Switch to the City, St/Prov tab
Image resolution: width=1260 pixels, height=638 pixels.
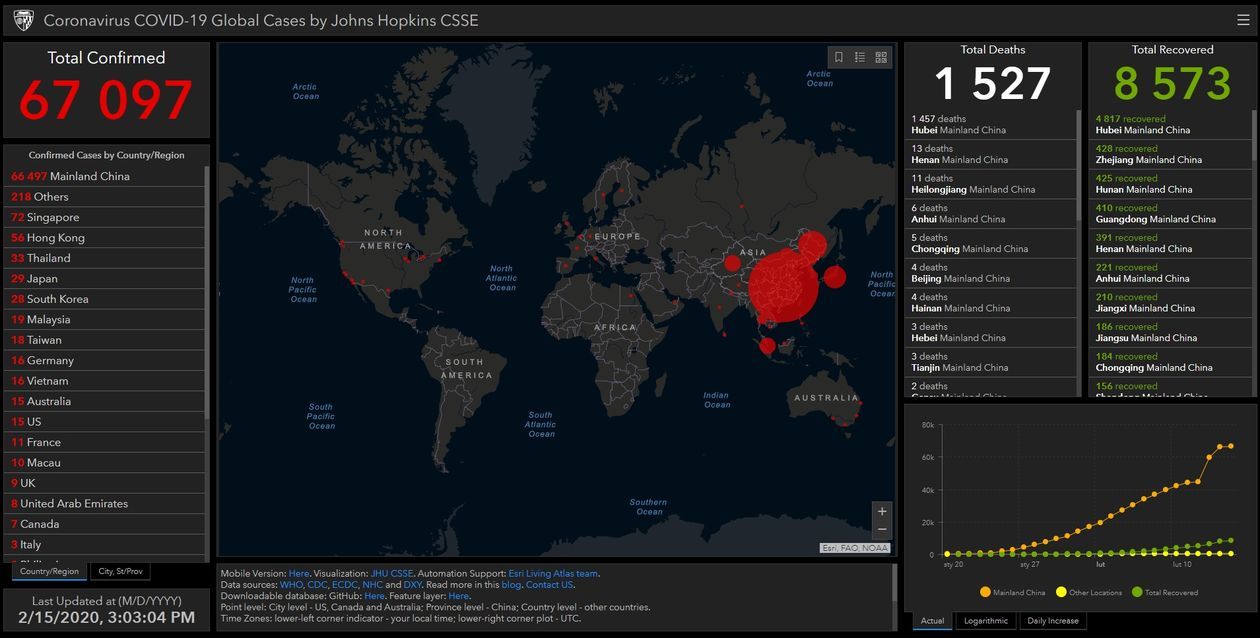click(x=120, y=571)
